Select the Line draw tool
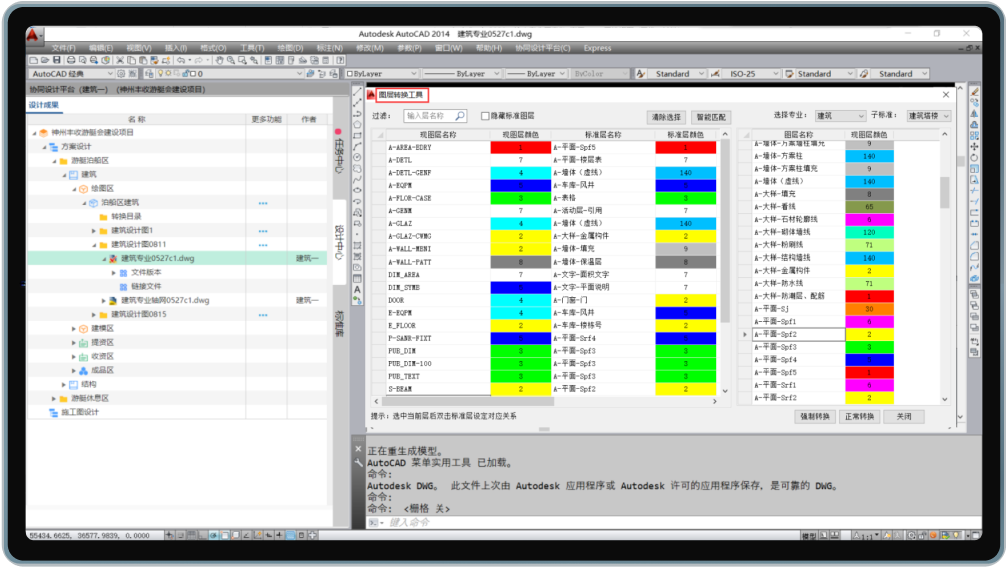The width and height of the screenshot is (1006, 567). click(x=357, y=91)
